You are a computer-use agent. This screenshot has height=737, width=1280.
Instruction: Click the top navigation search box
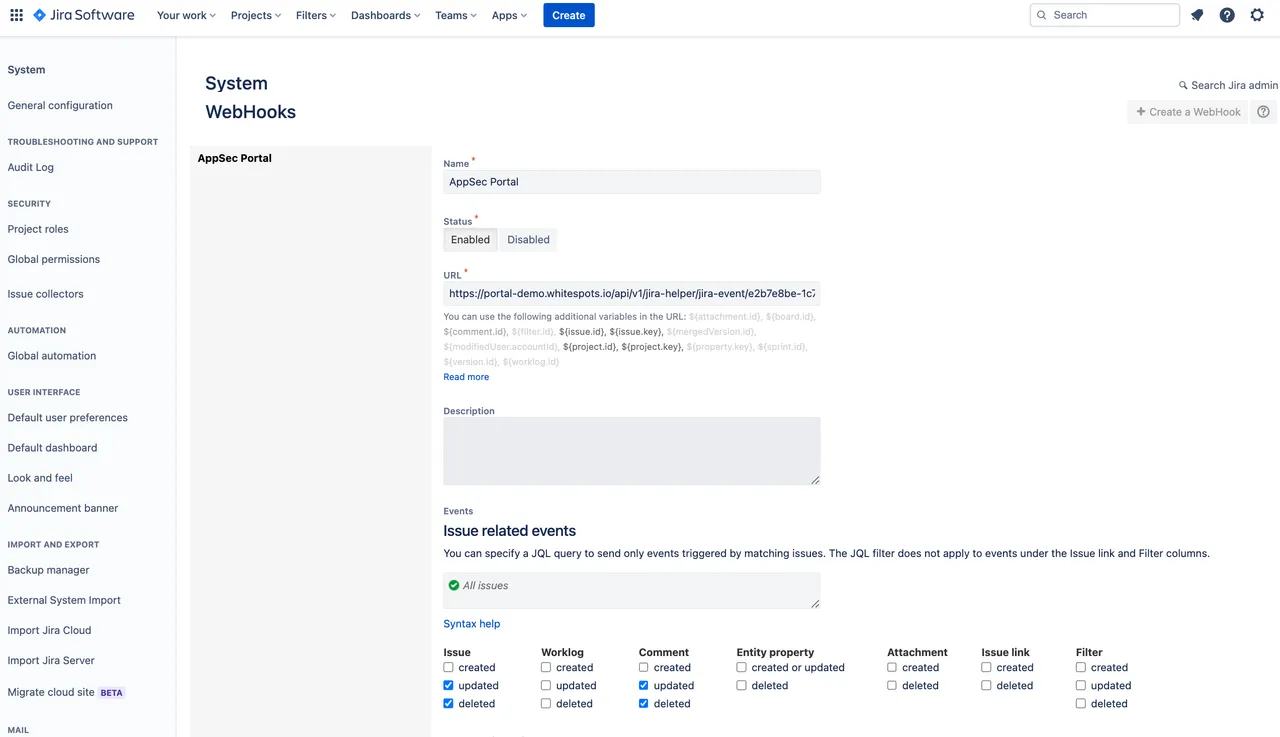pyautogui.click(x=1105, y=15)
